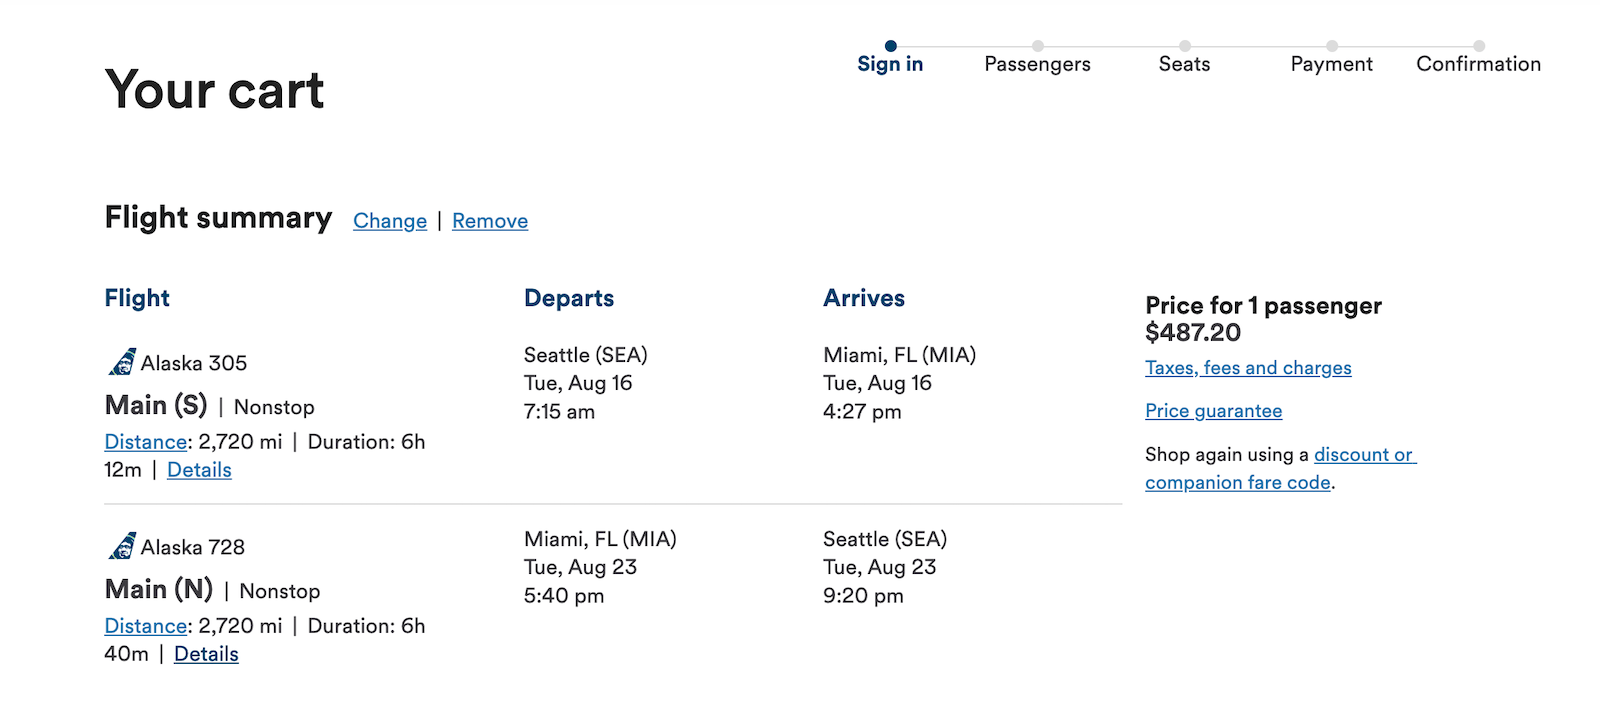Click the Passengers step dot in the progress bar

tap(1037, 44)
